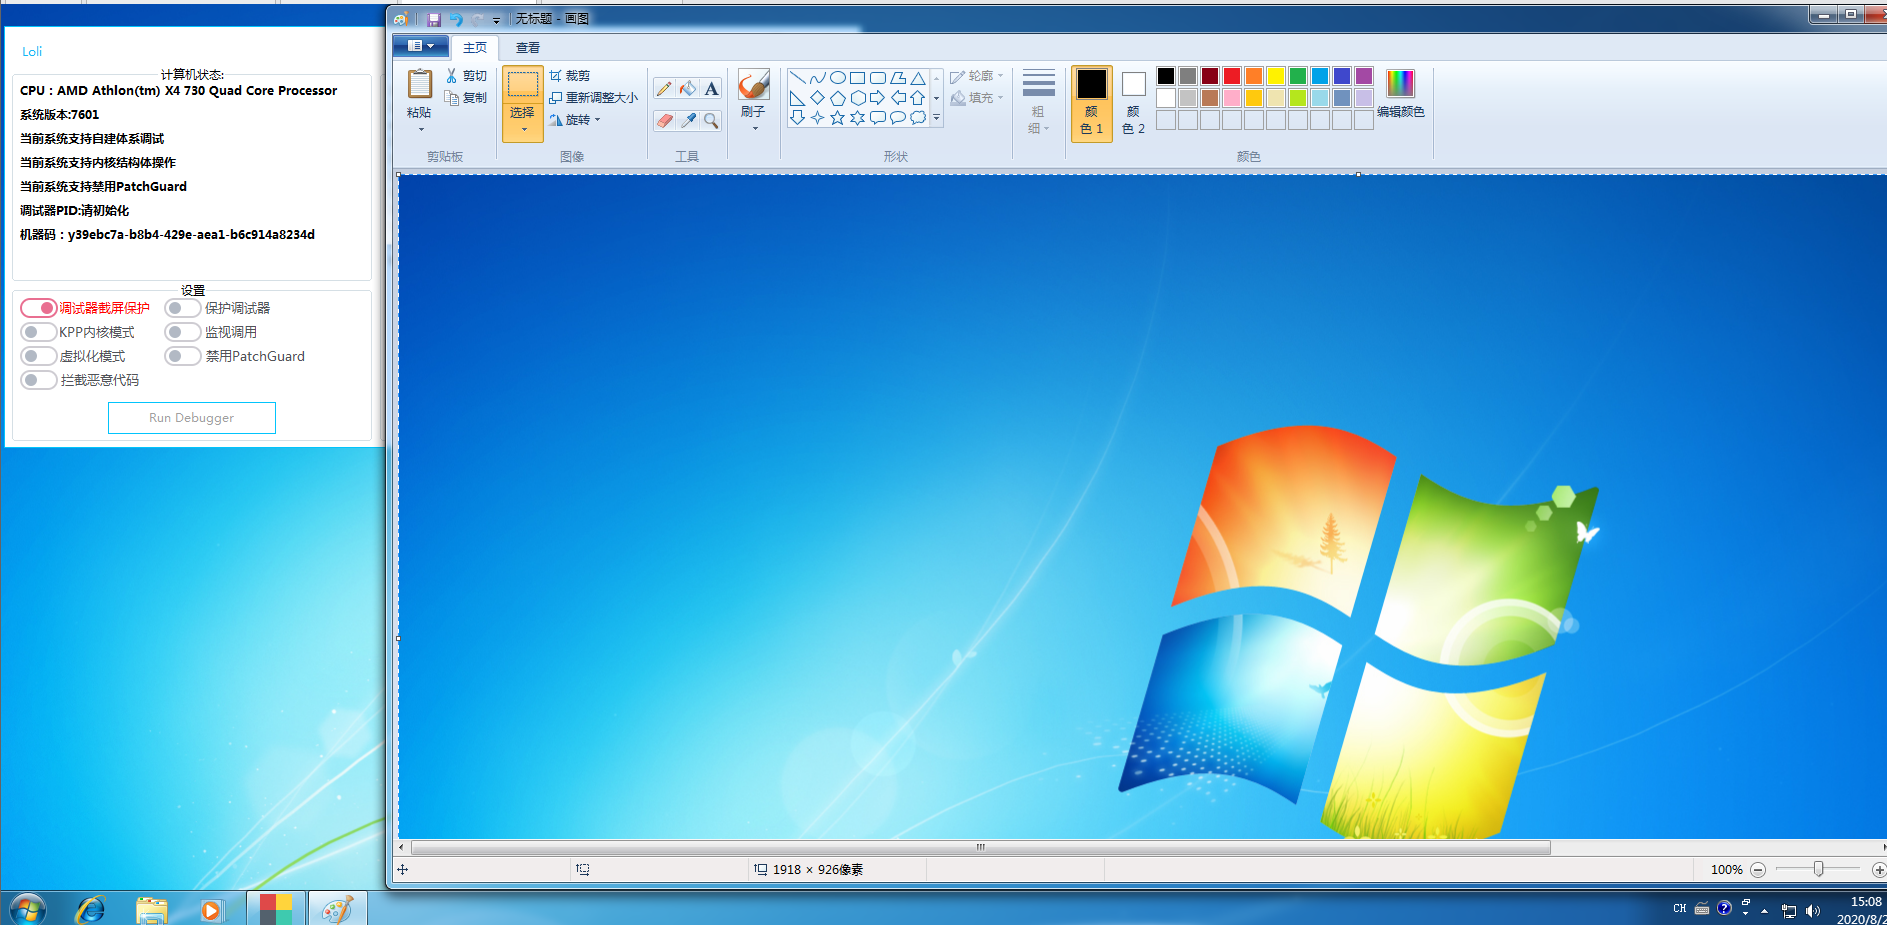Click the Brushes icon

click(x=754, y=85)
